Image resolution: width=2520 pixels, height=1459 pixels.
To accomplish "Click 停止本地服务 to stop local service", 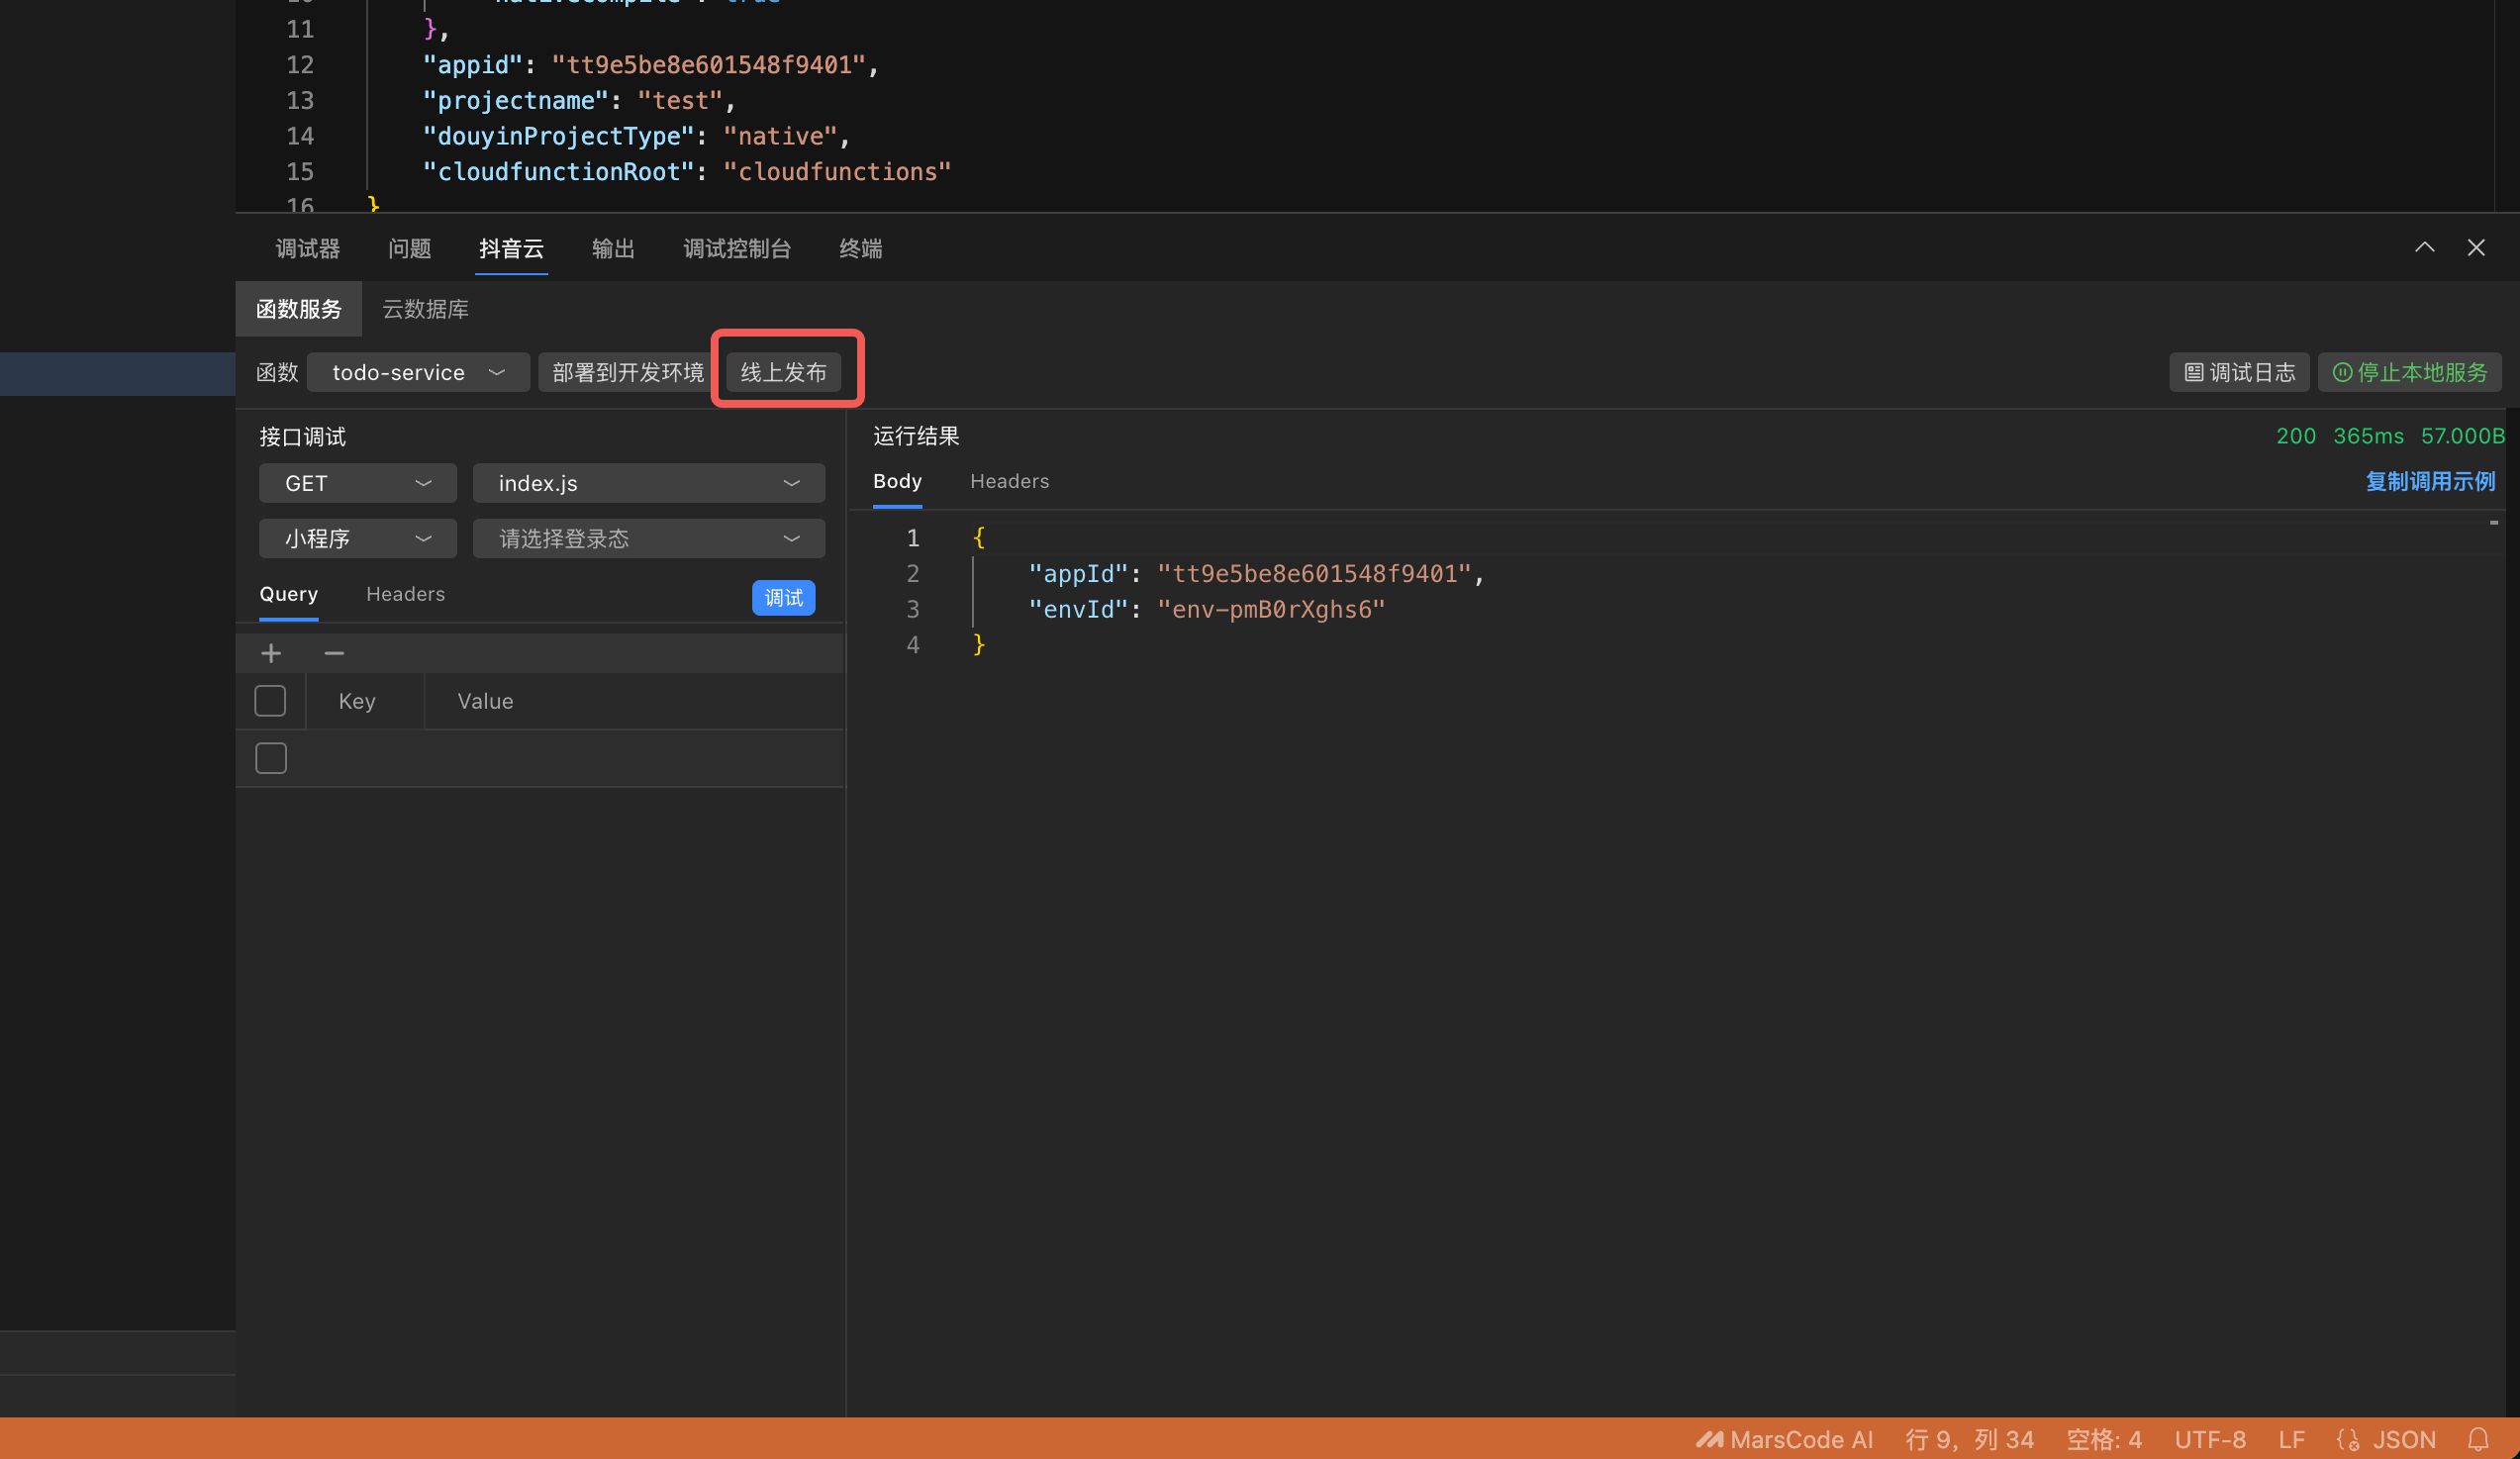I will pyautogui.click(x=2410, y=372).
